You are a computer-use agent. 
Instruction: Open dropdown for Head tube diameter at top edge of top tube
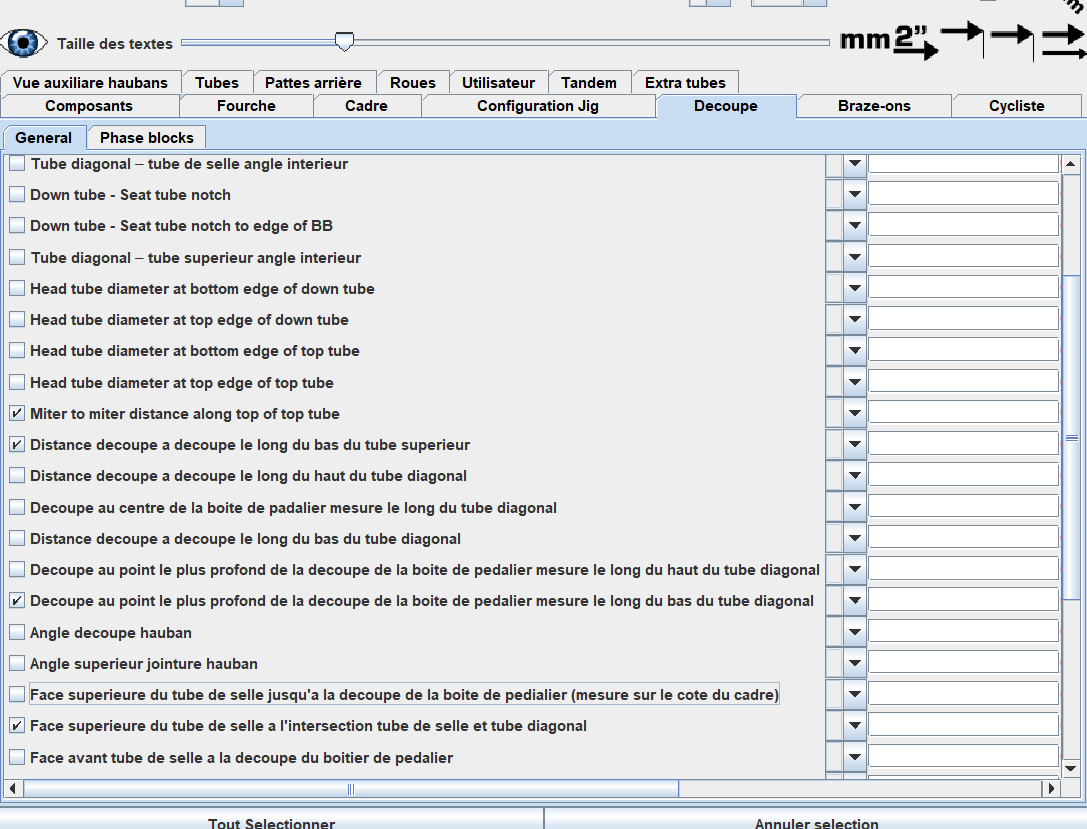pyautogui.click(x=855, y=382)
